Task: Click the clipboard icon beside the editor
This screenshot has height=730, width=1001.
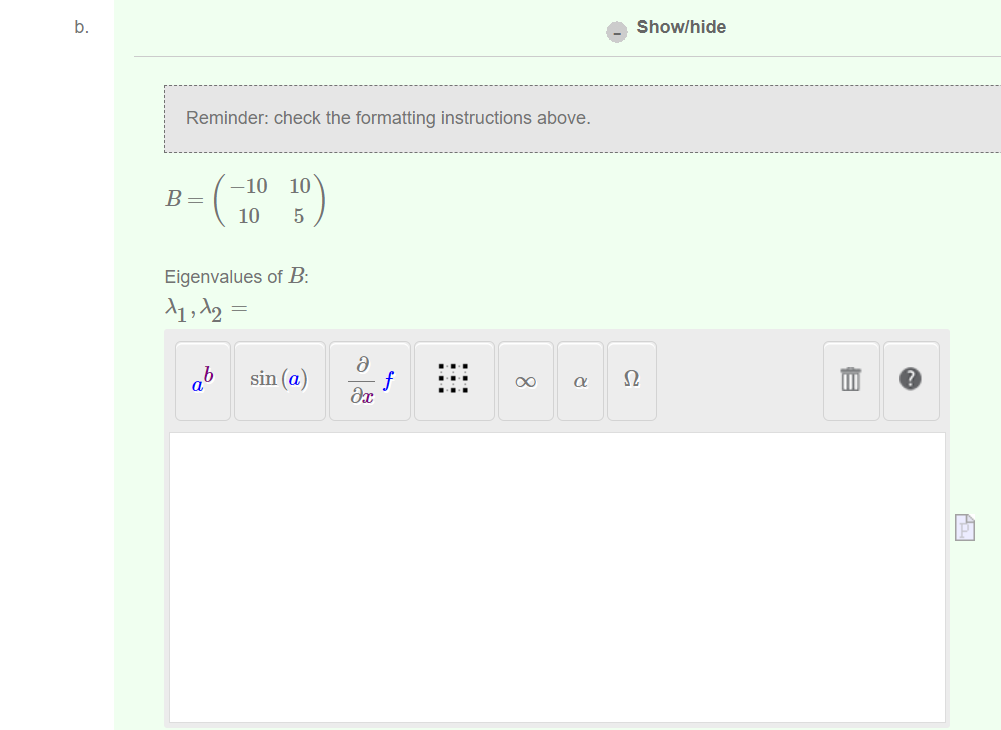Action: coord(963,527)
